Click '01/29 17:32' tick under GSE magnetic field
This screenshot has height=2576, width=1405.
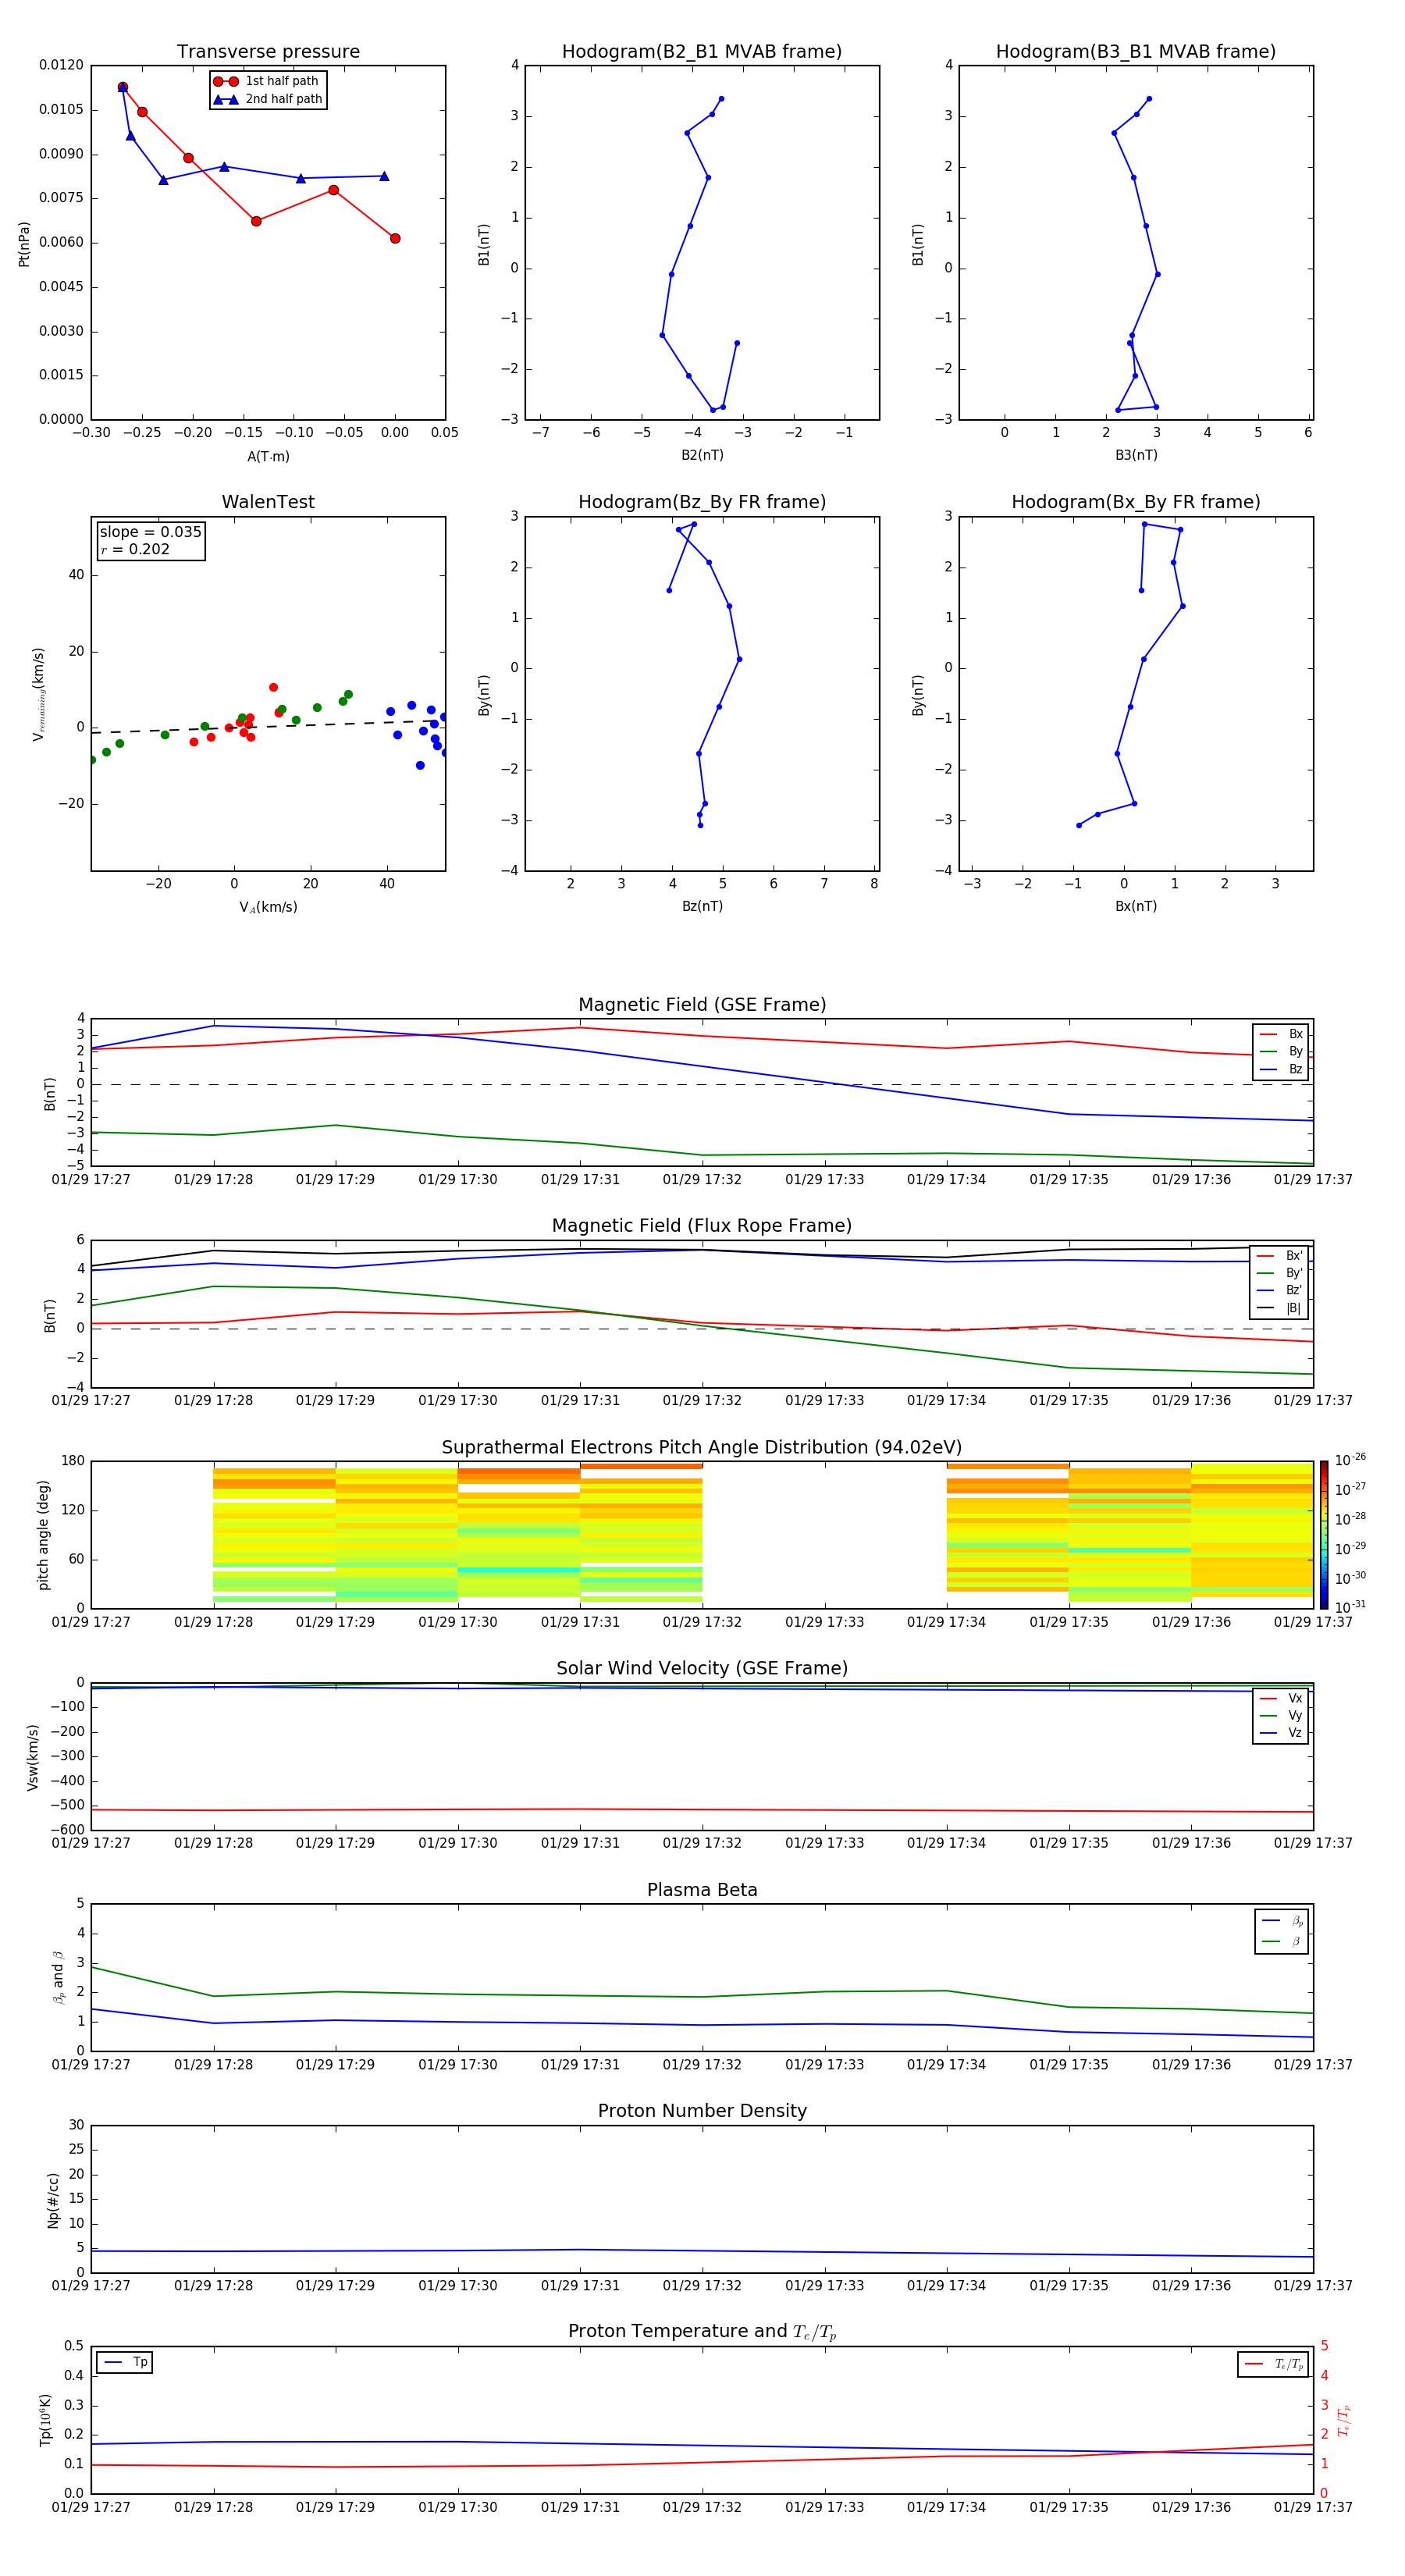click(702, 1180)
